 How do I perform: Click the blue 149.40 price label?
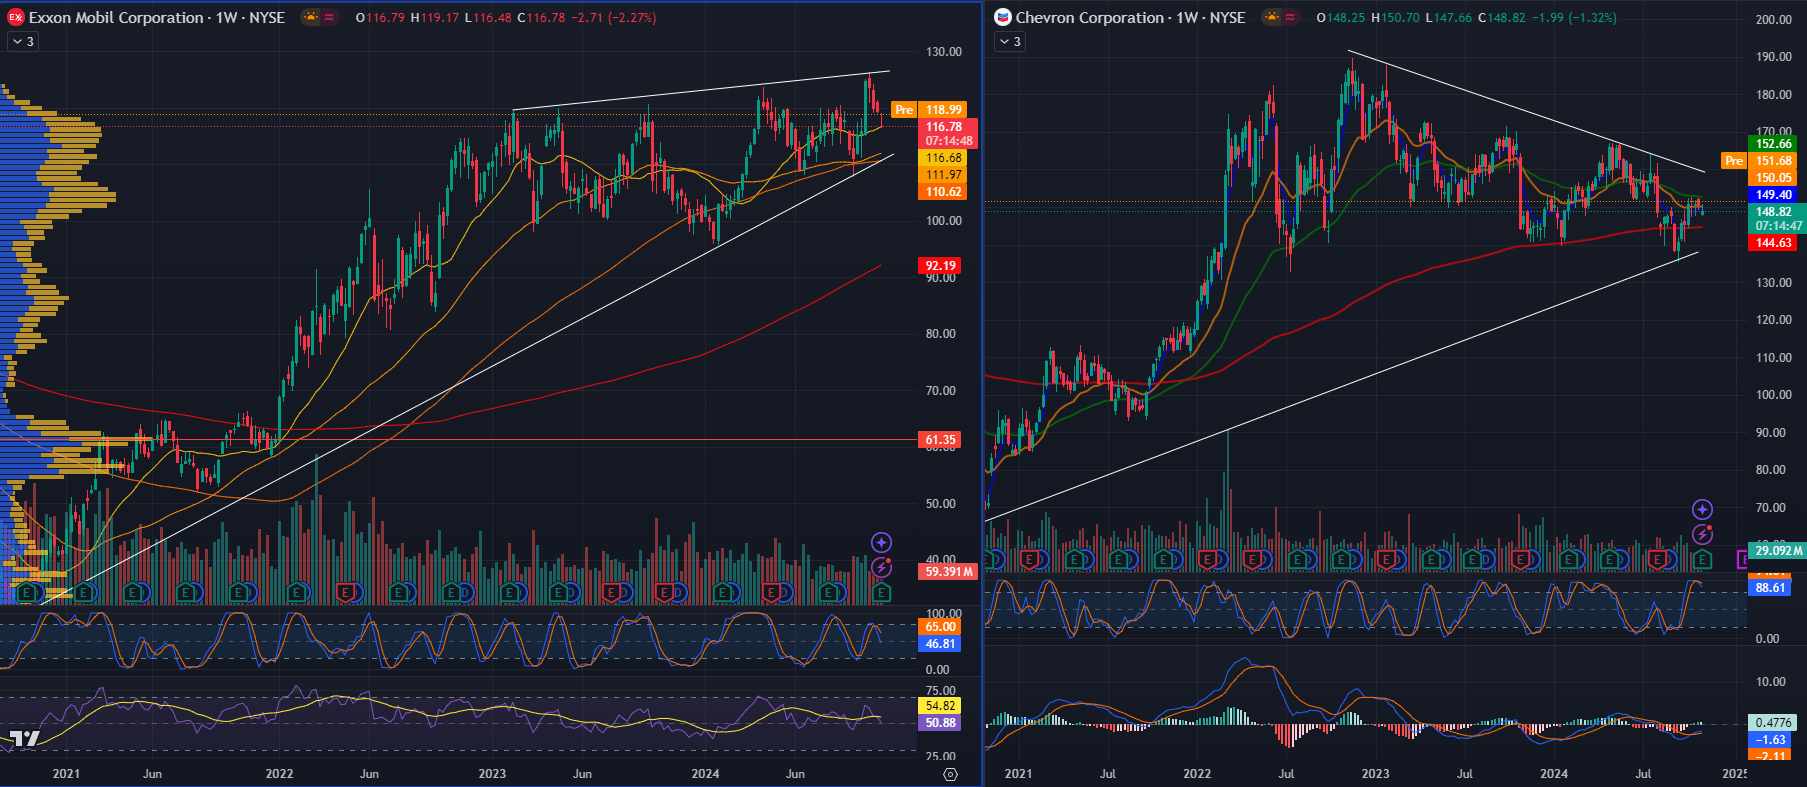1773,195
